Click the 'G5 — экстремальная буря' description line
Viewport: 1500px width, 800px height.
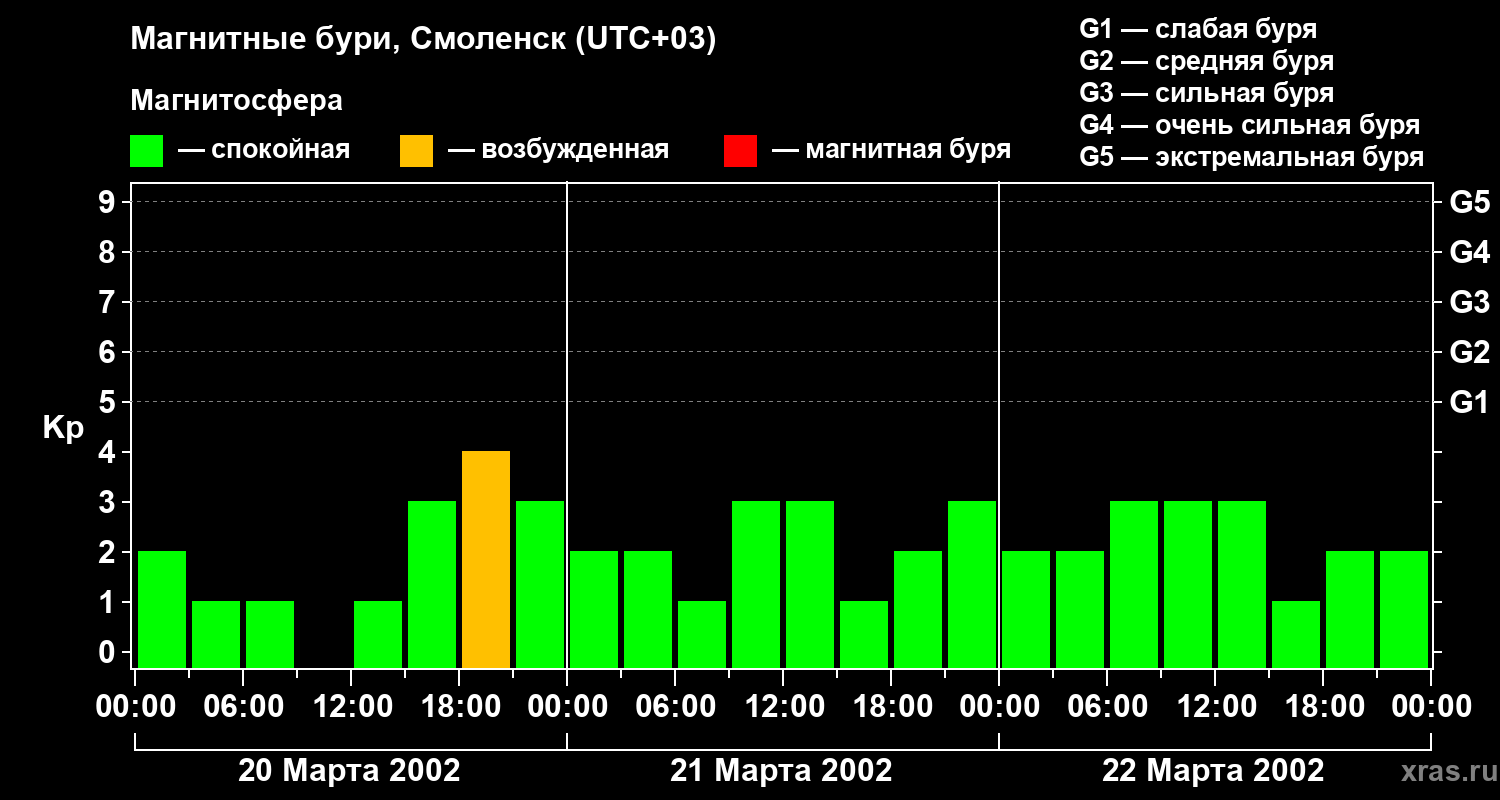coord(1251,157)
